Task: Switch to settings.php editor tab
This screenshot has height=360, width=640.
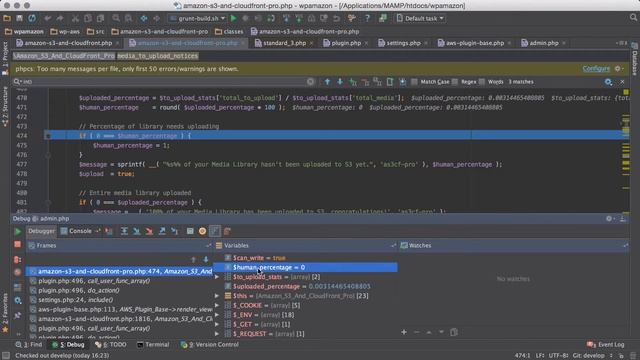Action: pyautogui.click(x=403, y=43)
